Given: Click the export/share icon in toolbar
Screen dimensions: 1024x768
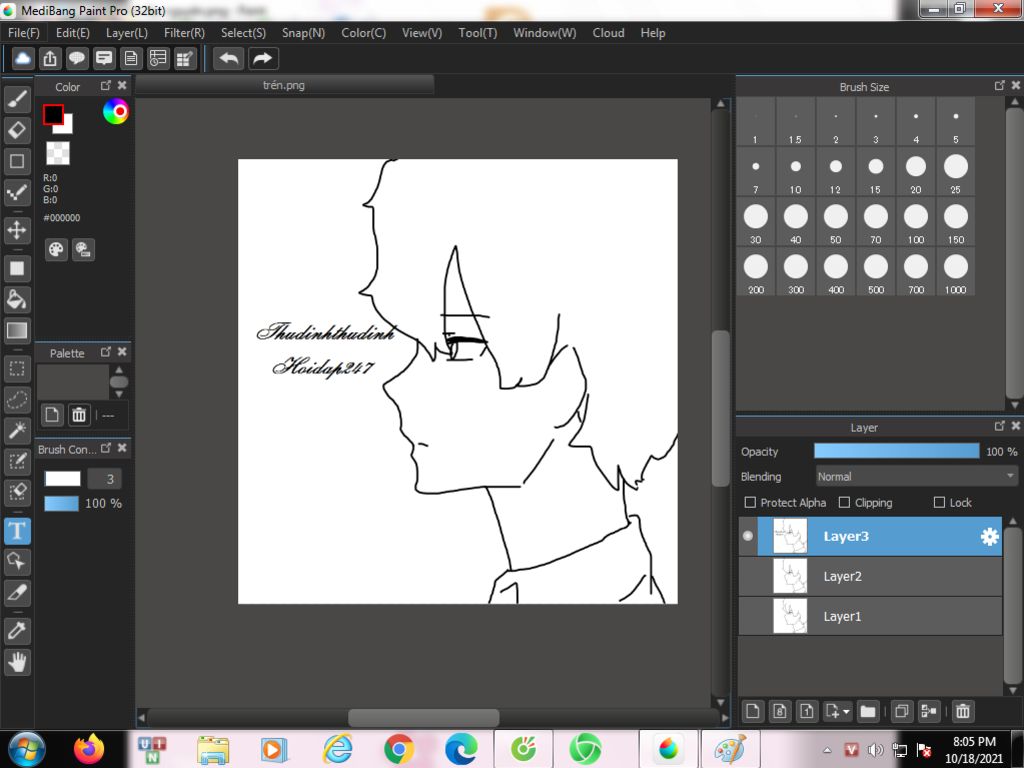Looking at the screenshot, I should pos(50,59).
